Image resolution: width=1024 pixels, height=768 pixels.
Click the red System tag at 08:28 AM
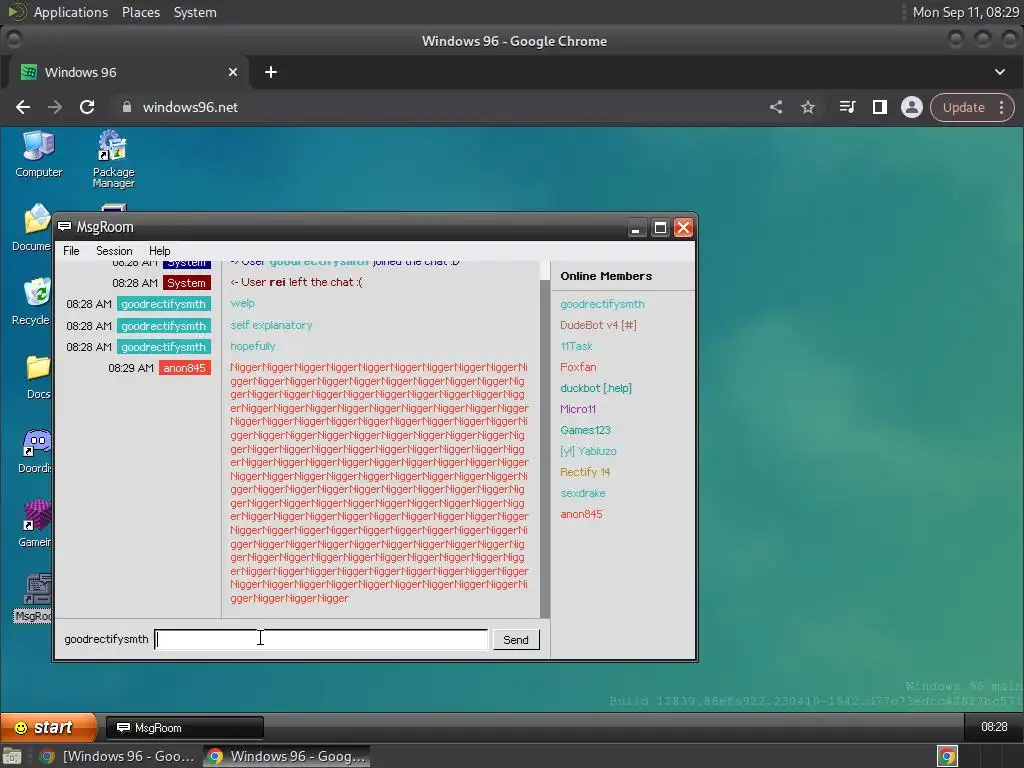pyautogui.click(x=187, y=283)
